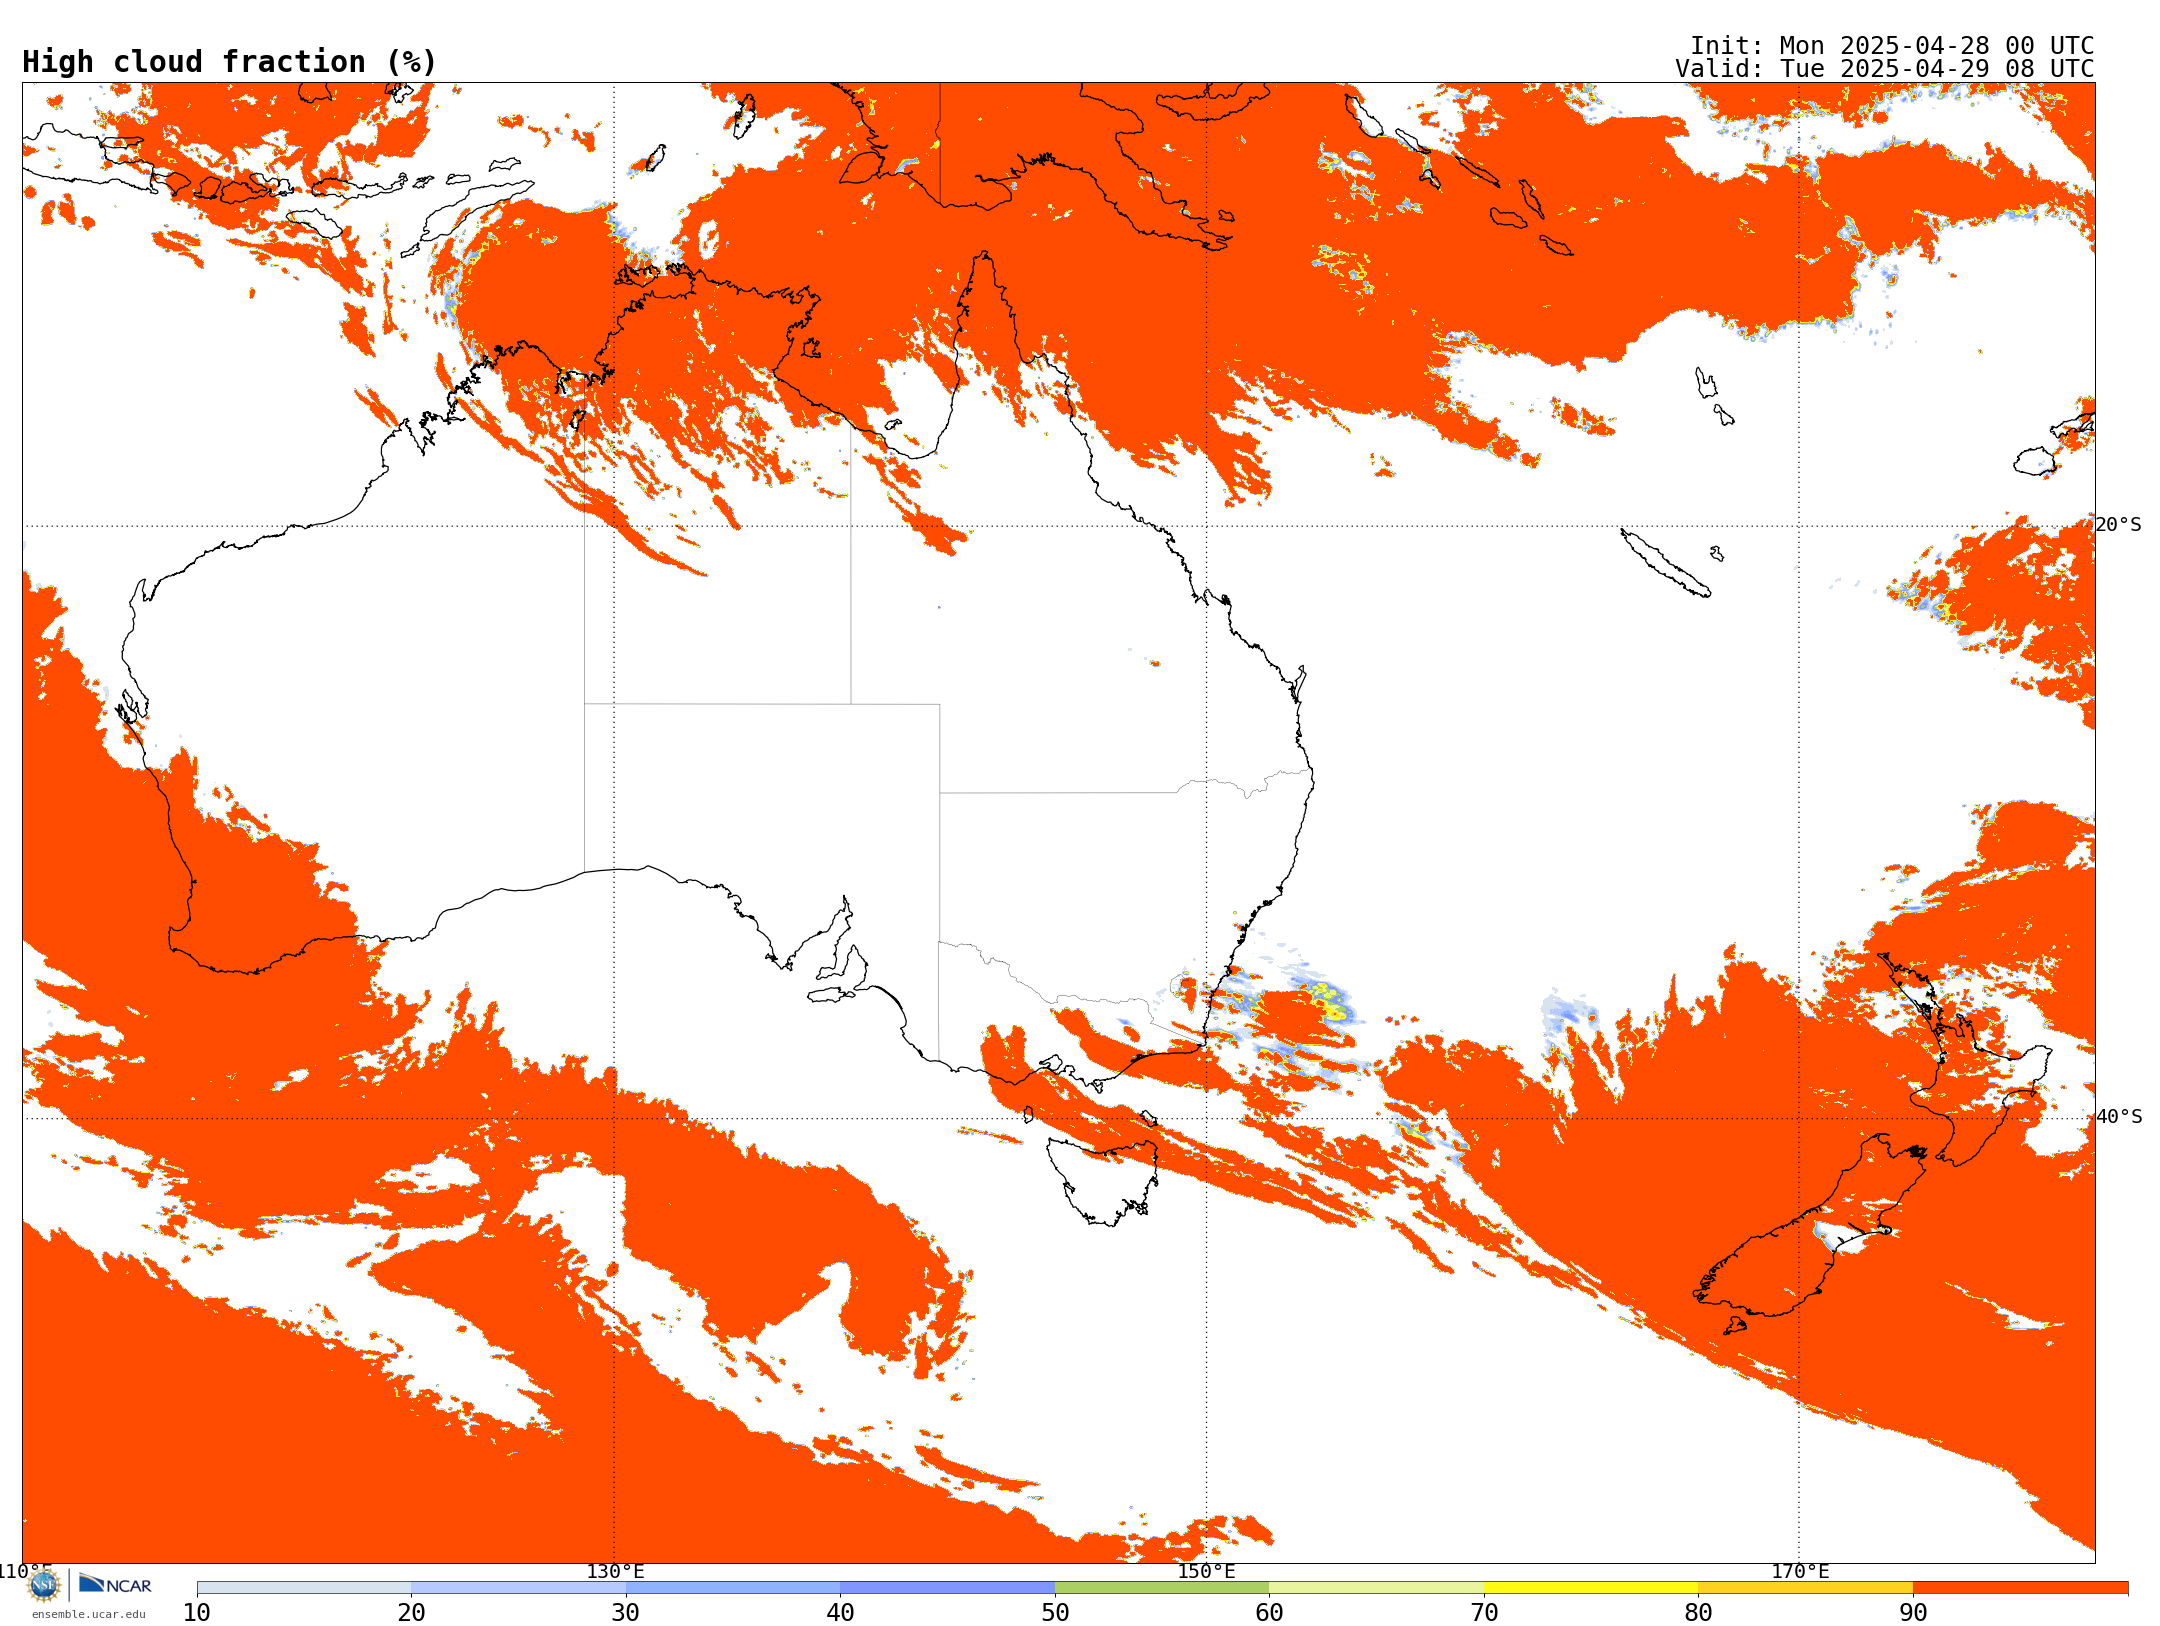The image size is (2160, 1626).
Task: Click the 70-80 yellow colorbar segment
Action: tap(1591, 1588)
